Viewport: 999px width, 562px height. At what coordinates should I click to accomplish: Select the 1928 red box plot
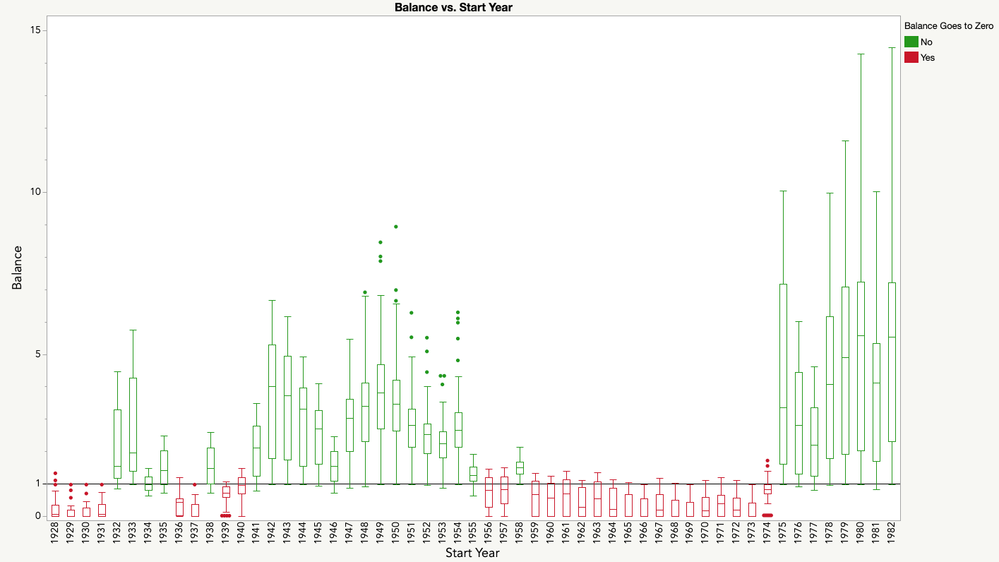(x=55, y=510)
